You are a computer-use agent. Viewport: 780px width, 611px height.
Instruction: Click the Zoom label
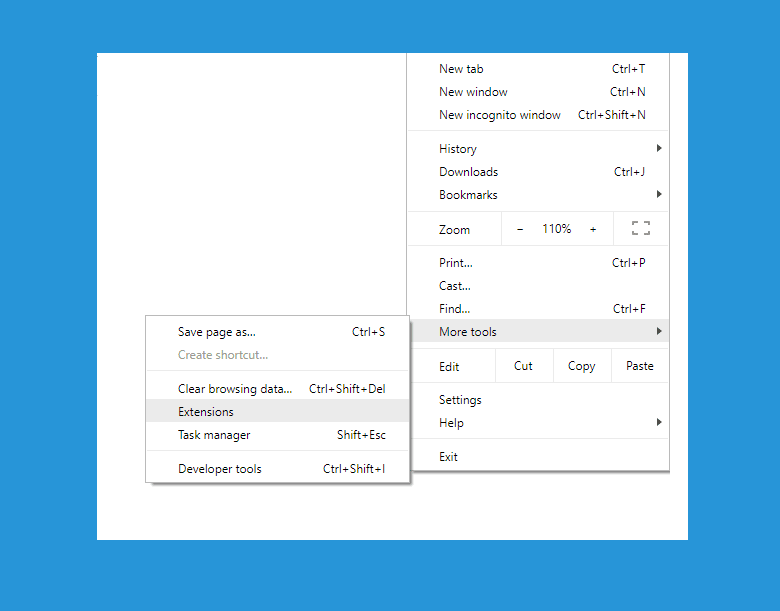click(x=454, y=229)
